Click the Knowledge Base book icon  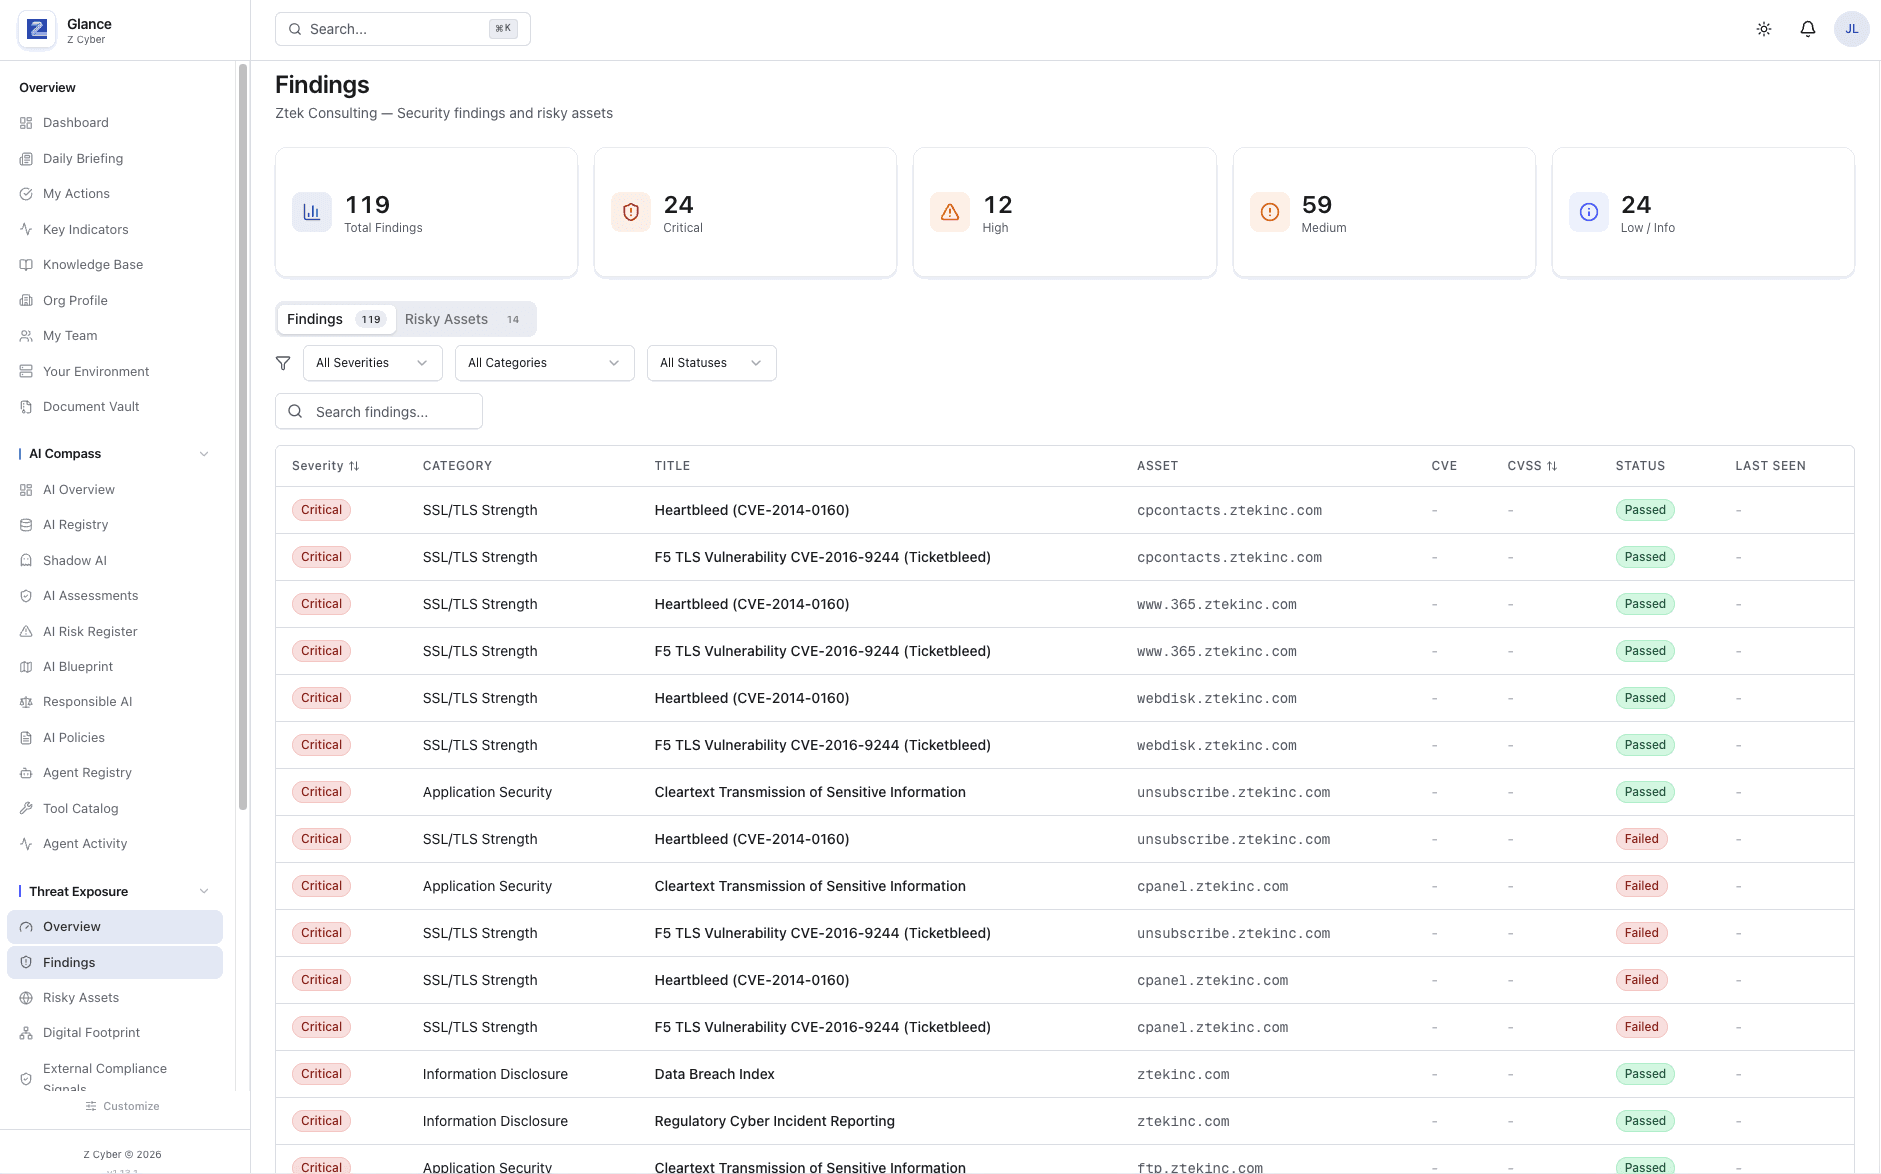(26, 265)
